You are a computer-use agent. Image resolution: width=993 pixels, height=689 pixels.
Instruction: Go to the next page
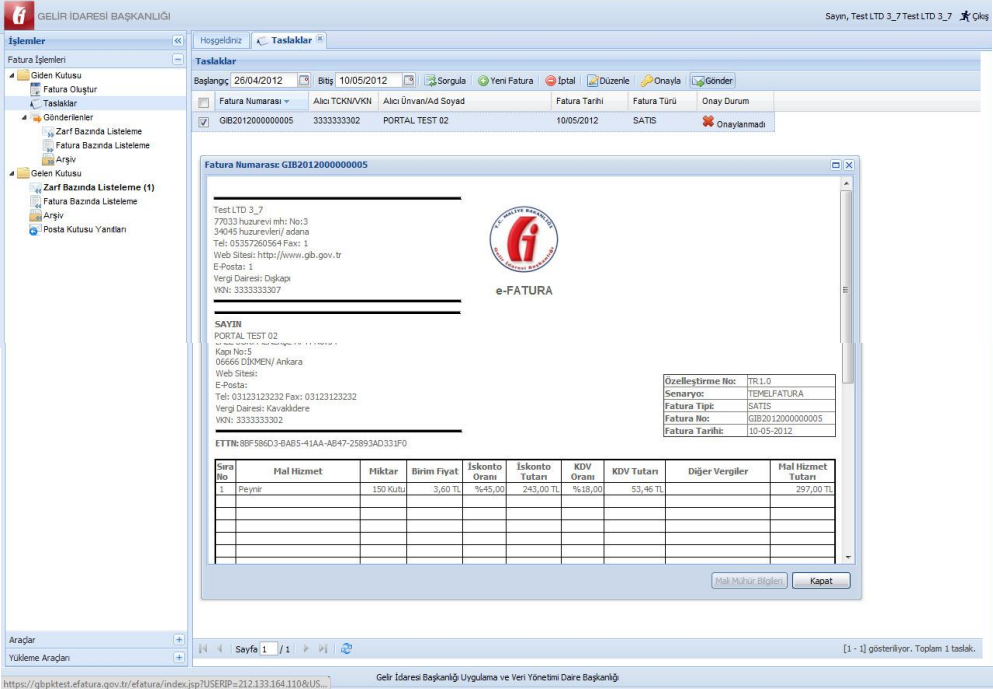pos(306,648)
